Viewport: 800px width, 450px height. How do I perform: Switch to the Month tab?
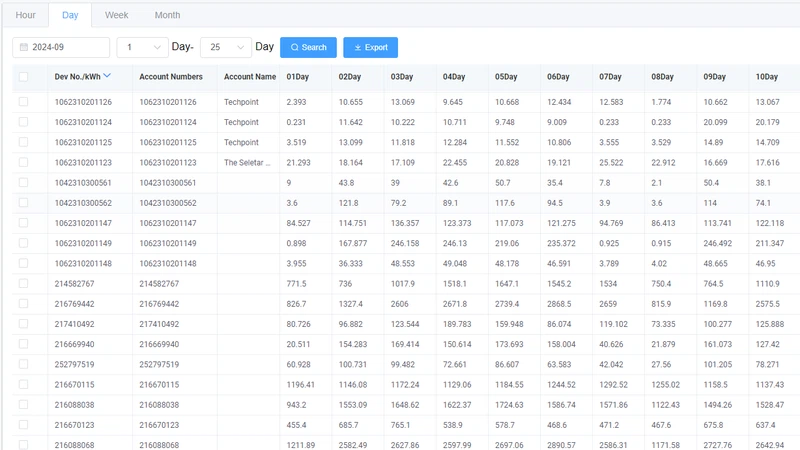pos(167,15)
